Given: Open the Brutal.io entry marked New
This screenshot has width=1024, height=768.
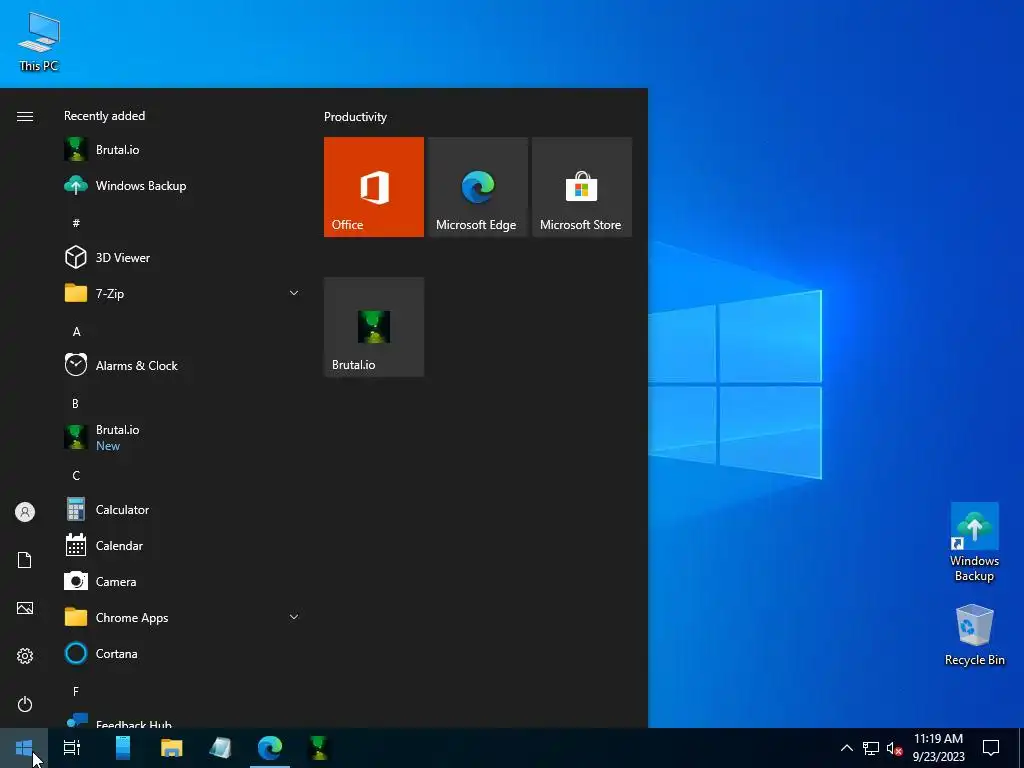Looking at the screenshot, I should click(183, 438).
